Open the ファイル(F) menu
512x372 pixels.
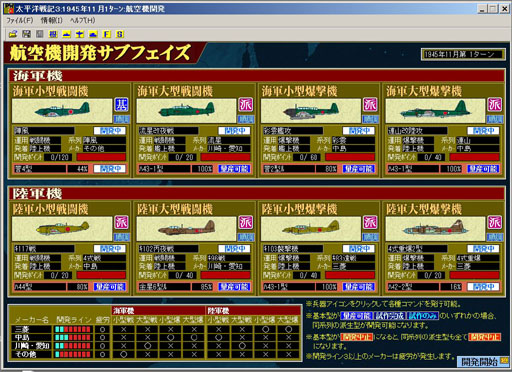pos(20,21)
